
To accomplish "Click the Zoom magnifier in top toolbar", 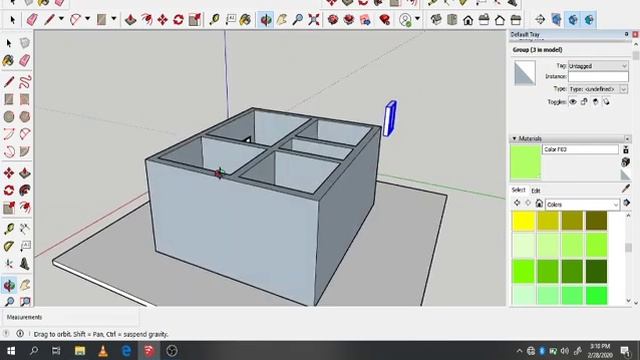I will (298, 20).
